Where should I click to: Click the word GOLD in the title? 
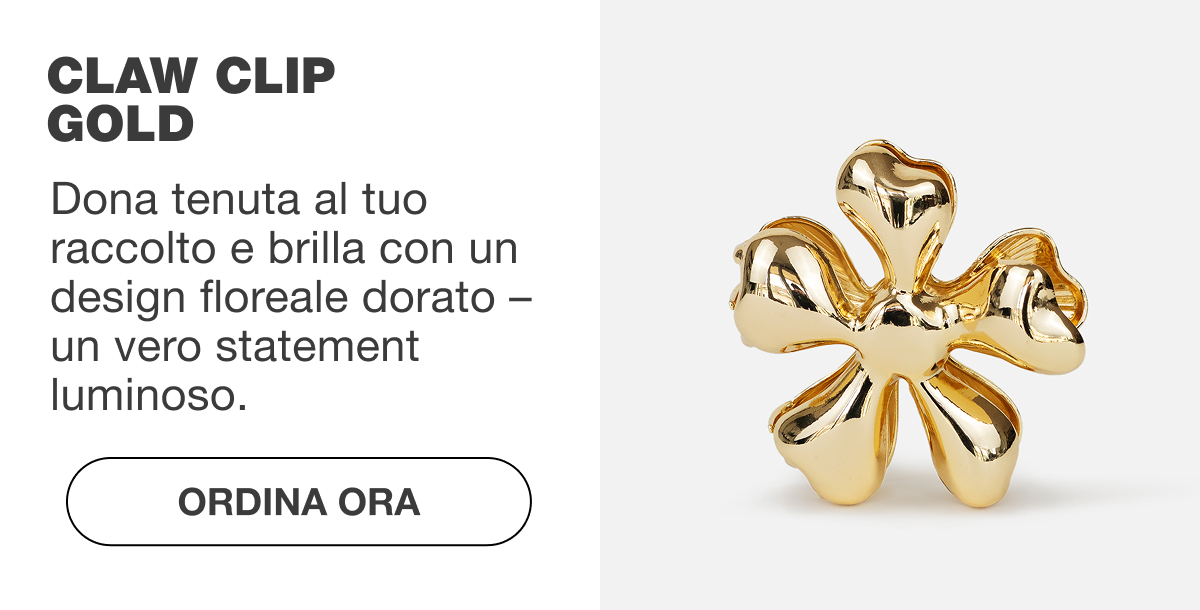120,124
